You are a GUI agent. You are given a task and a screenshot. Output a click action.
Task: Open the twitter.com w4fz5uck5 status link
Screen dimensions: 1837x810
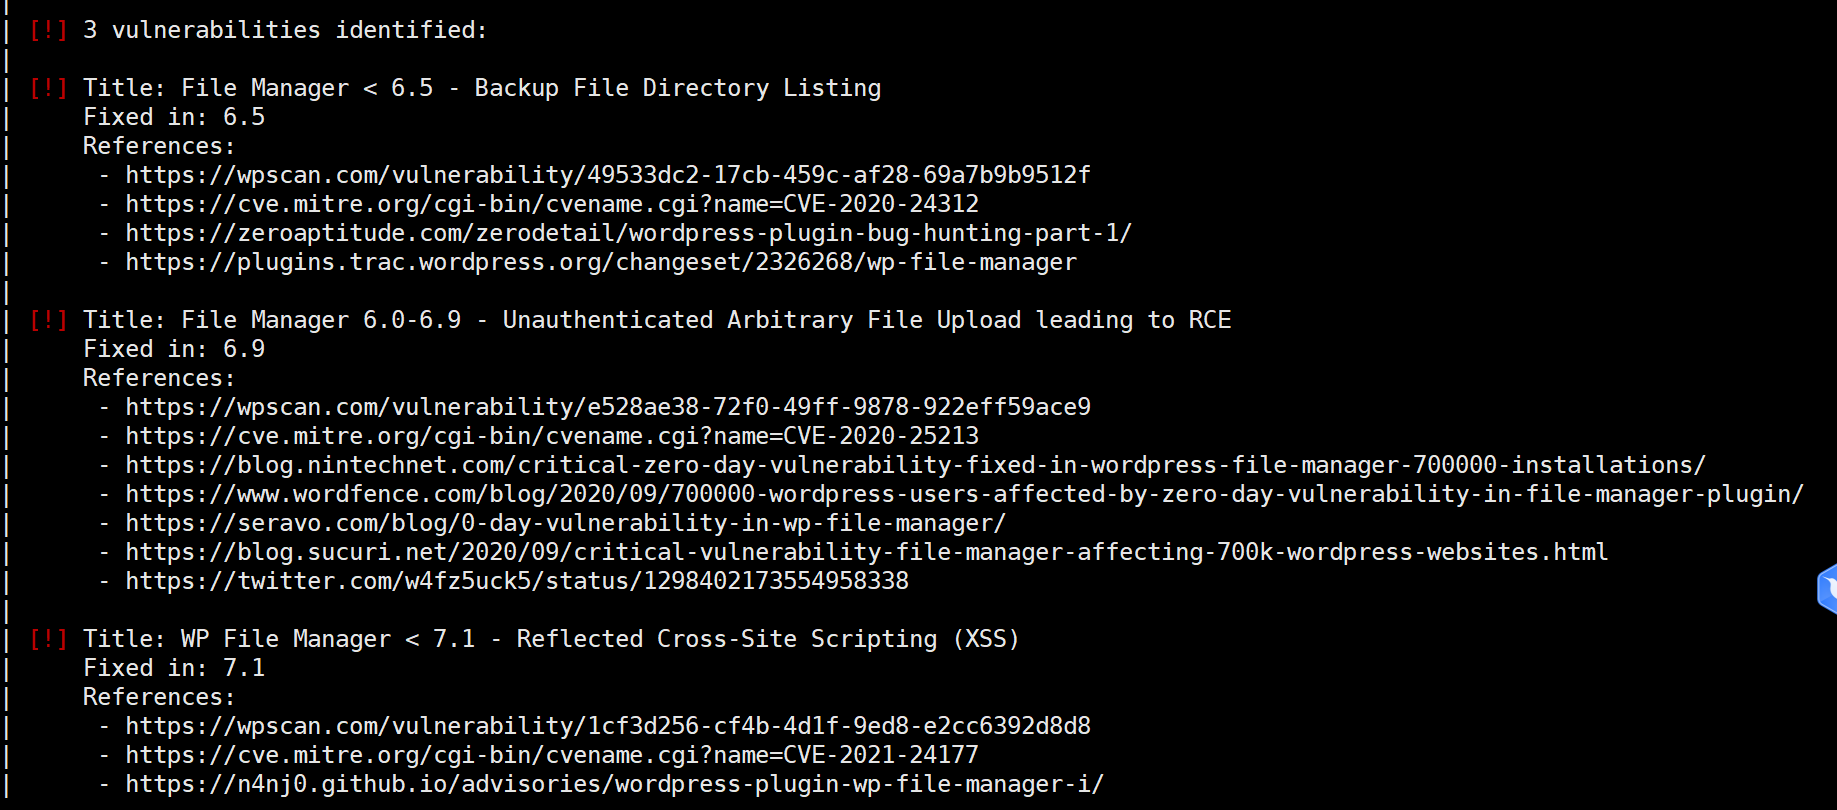[x=517, y=581]
